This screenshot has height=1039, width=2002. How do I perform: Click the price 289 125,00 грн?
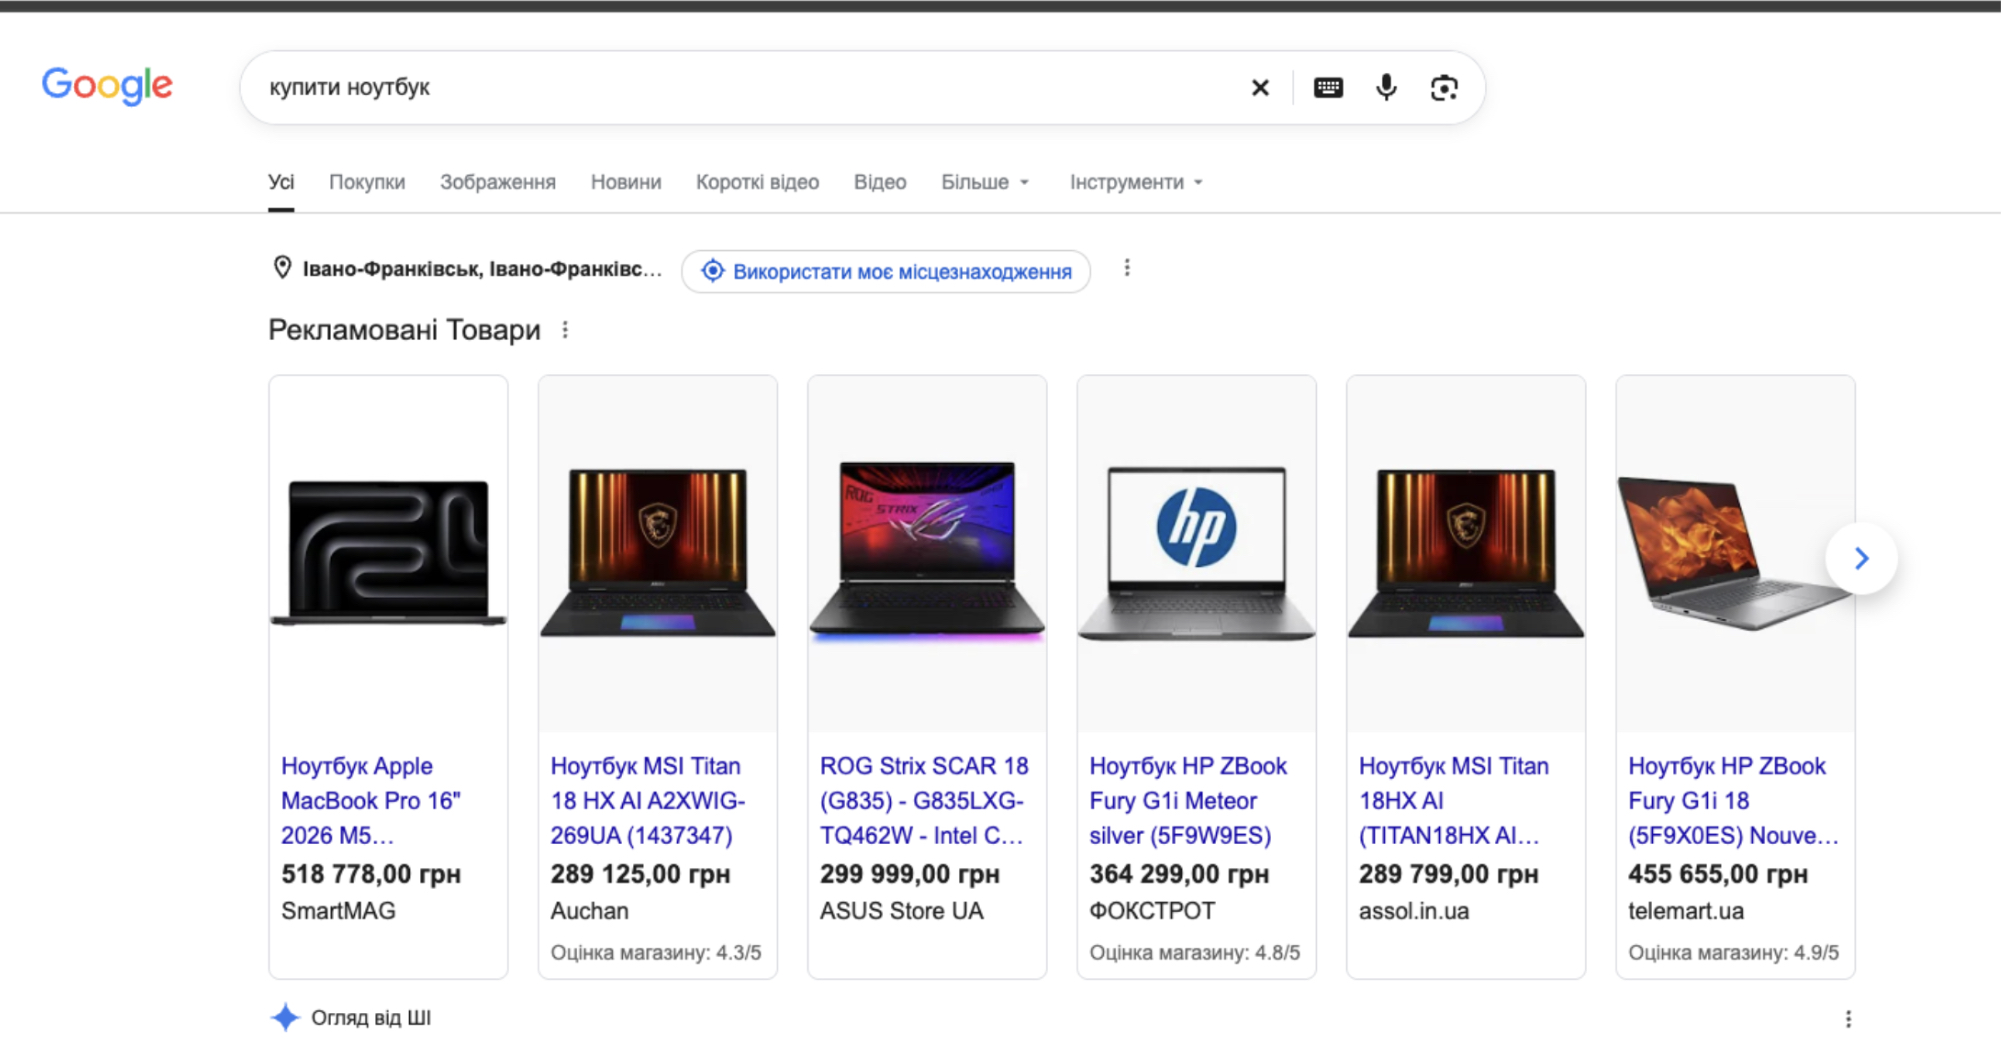point(640,874)
